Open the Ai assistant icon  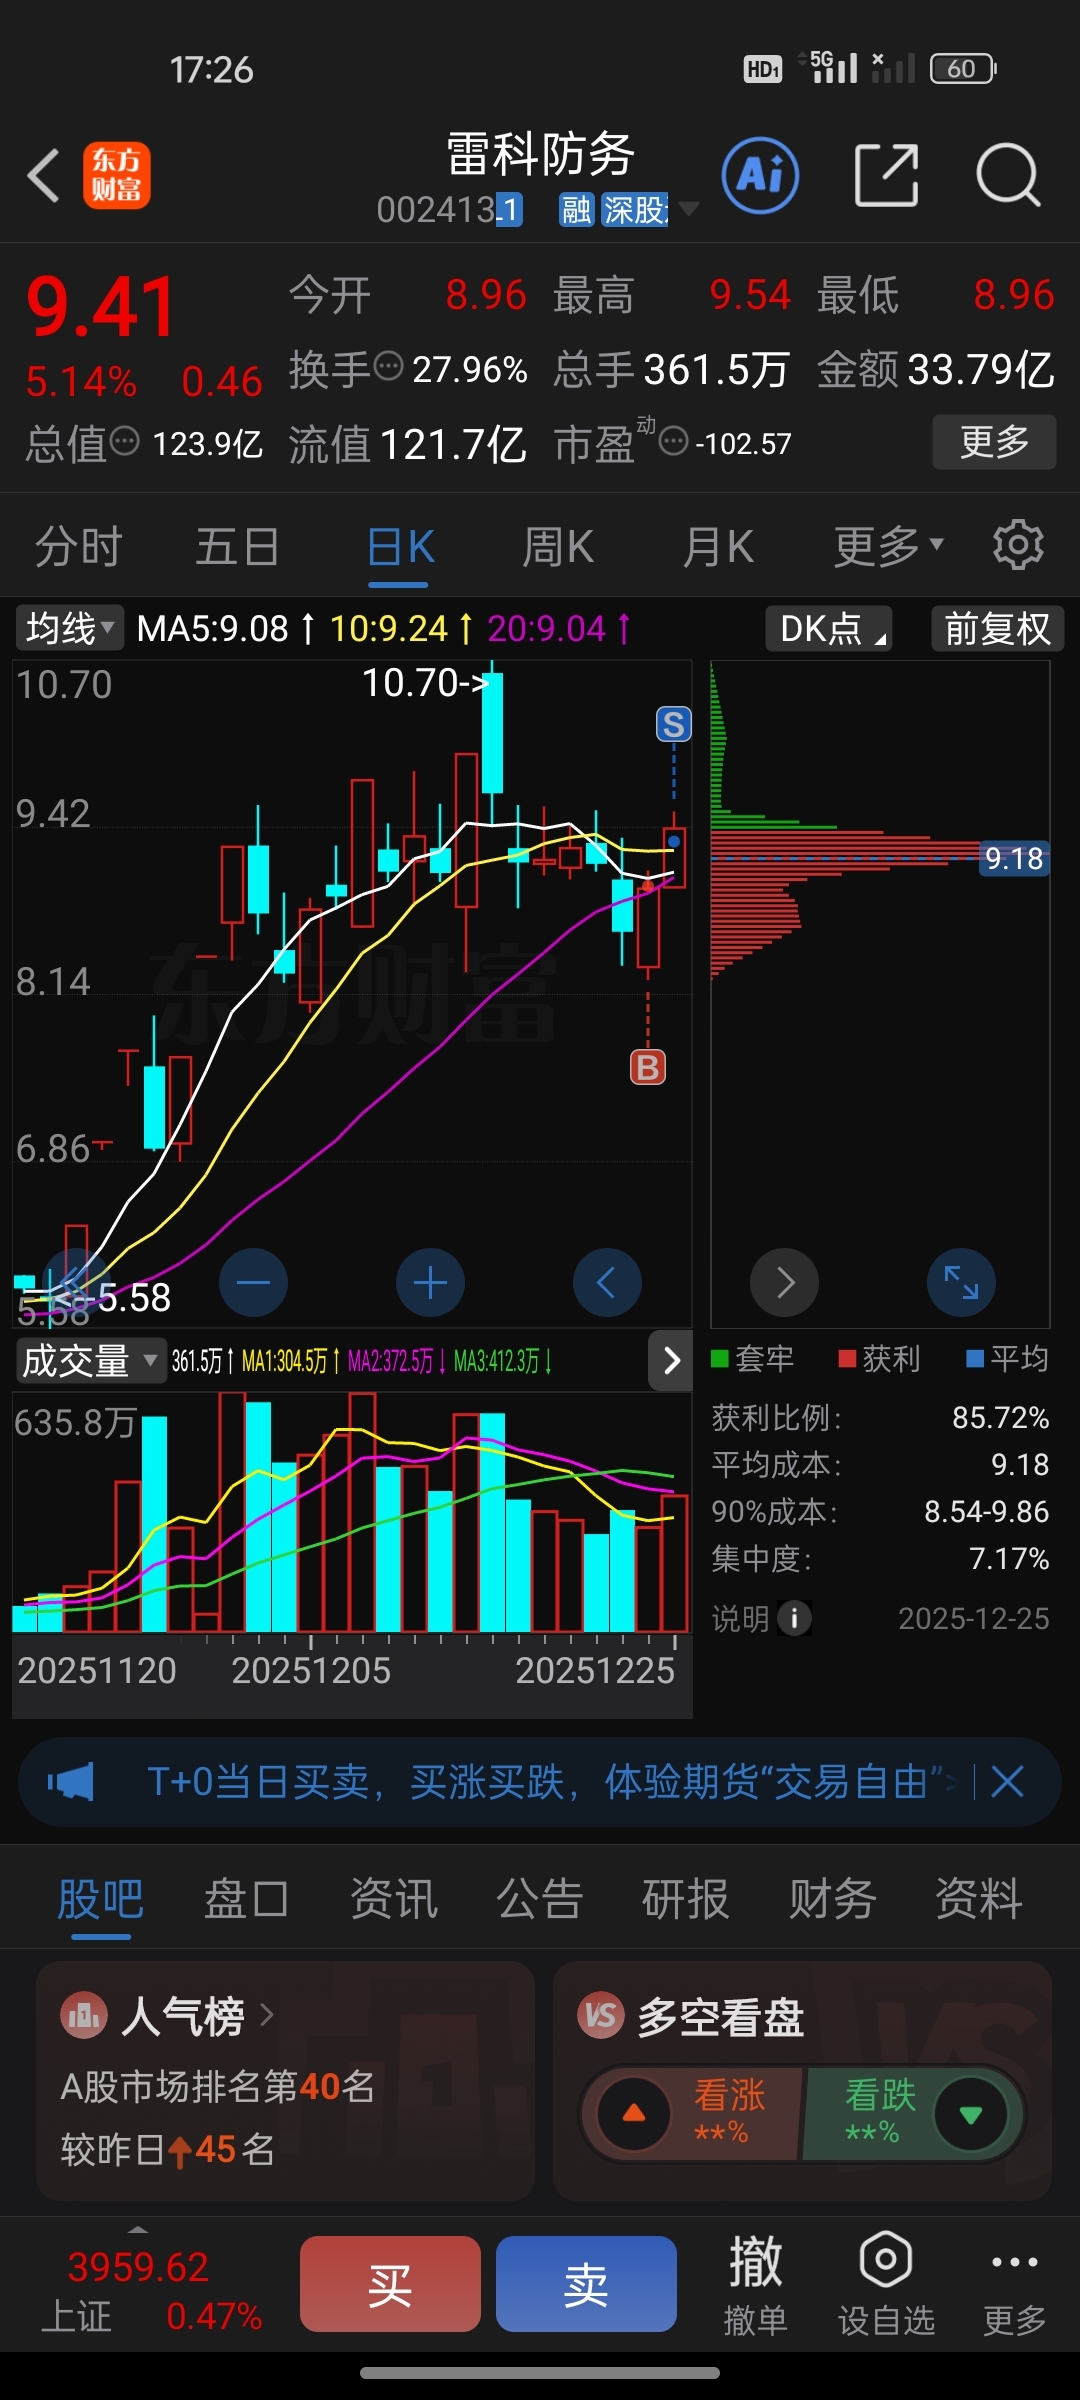click(x=760, y=175)
